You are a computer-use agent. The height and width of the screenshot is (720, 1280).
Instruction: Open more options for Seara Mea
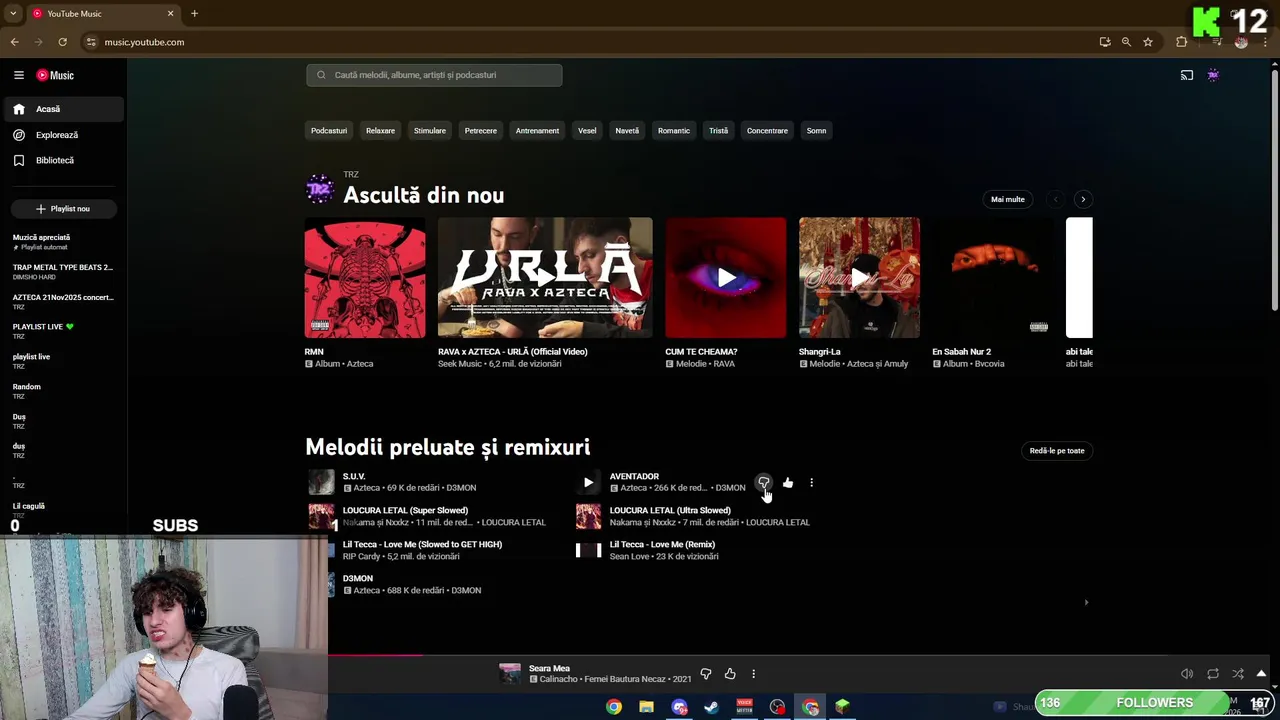(753, 674)
